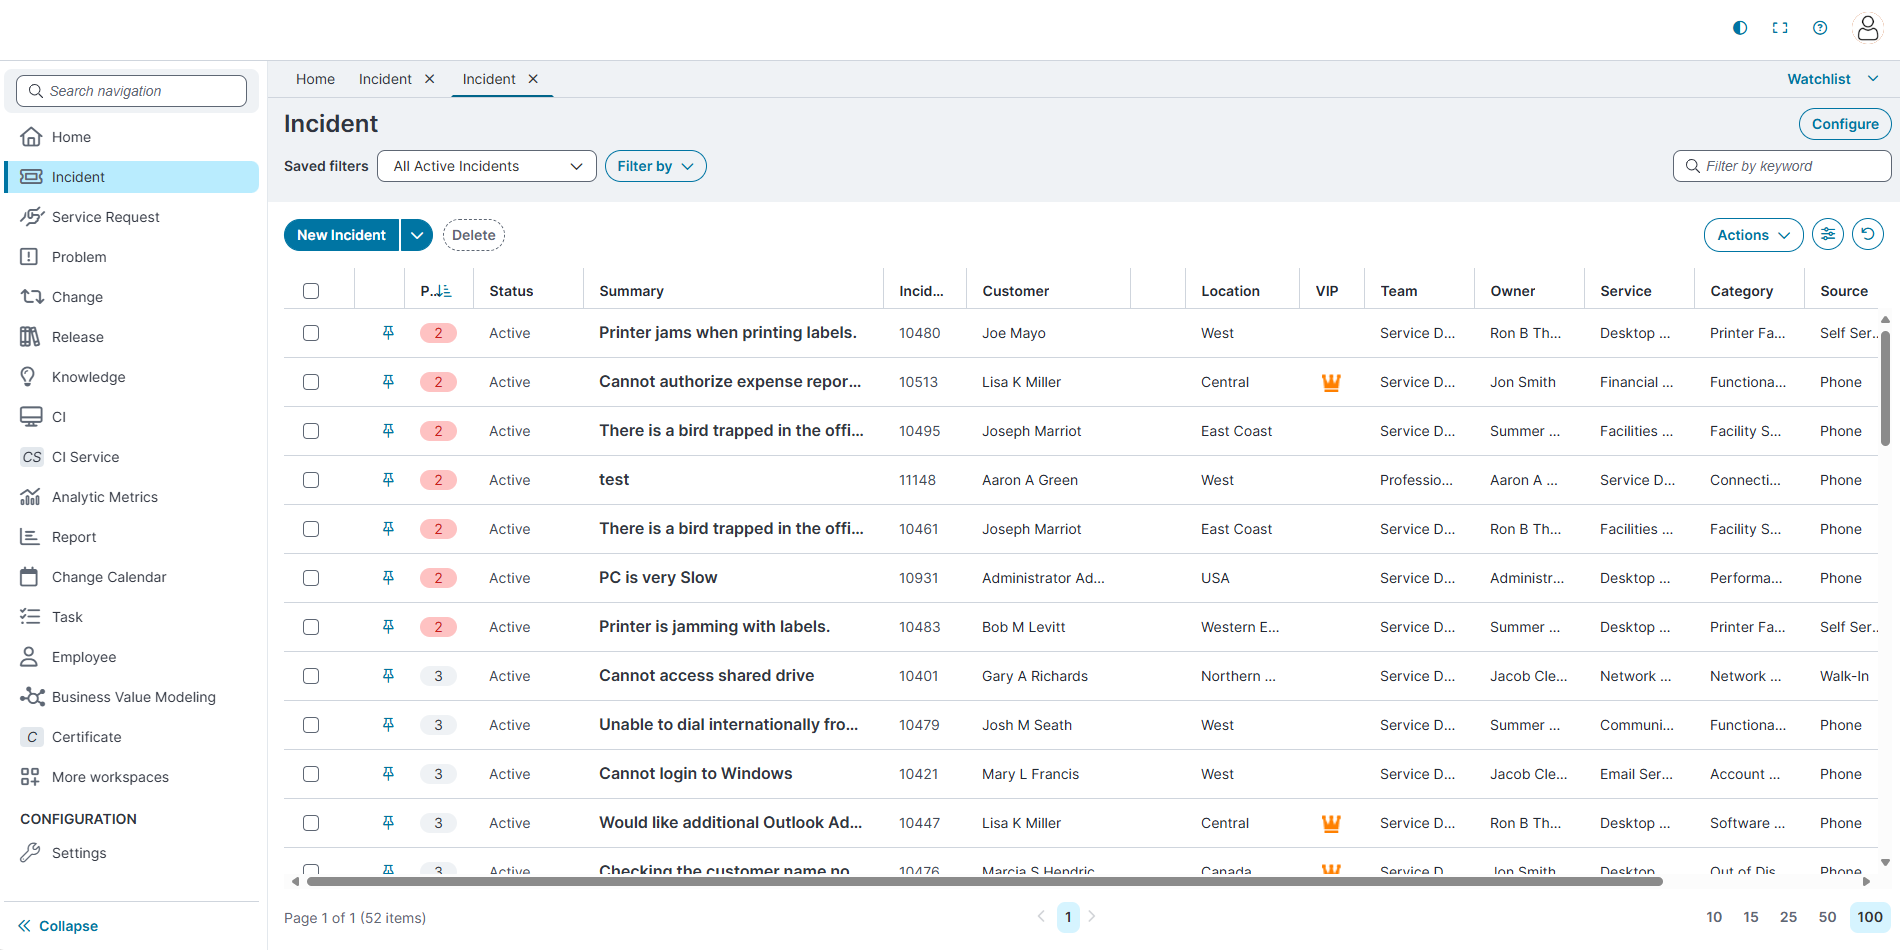
Task: Check the PC is very Slow row
Action: coord(311,578)
